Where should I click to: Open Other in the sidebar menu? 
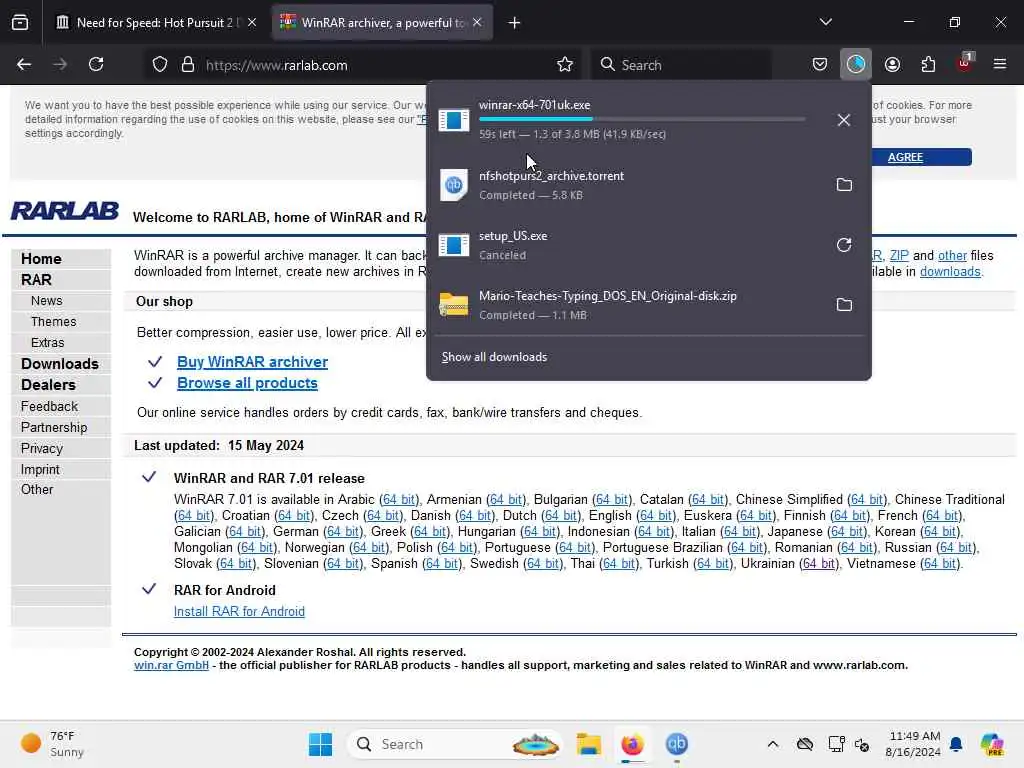37,490
